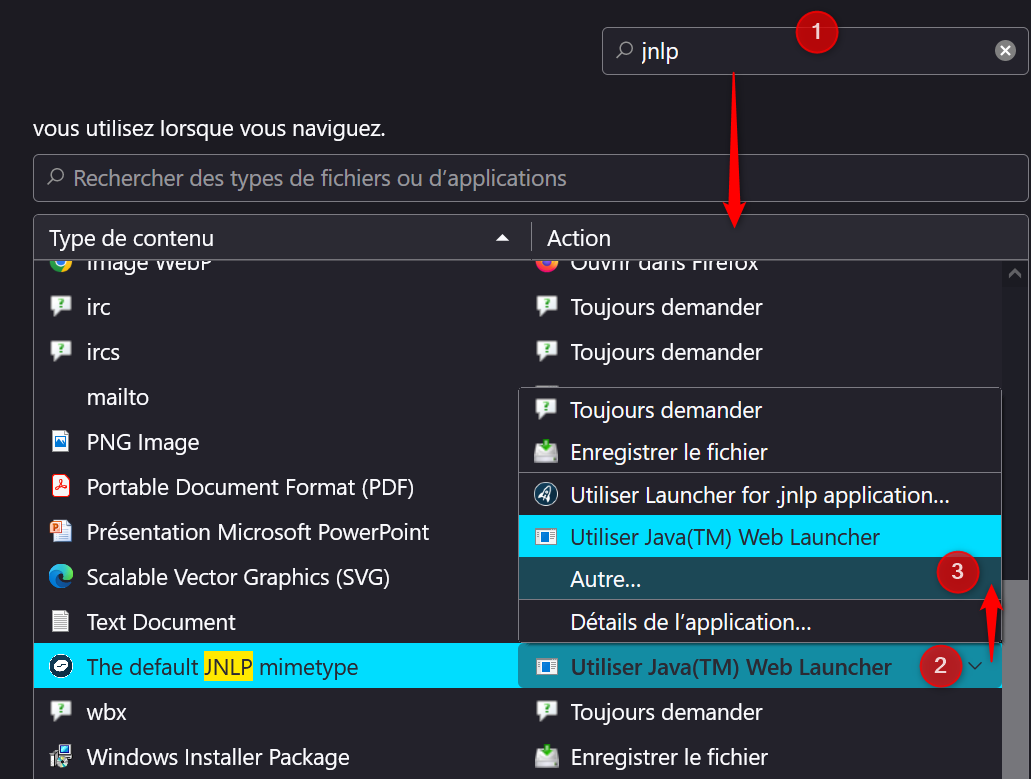
Task: Expand the JNLP action dropdown chevron
Action: click(x=975, y=667)
